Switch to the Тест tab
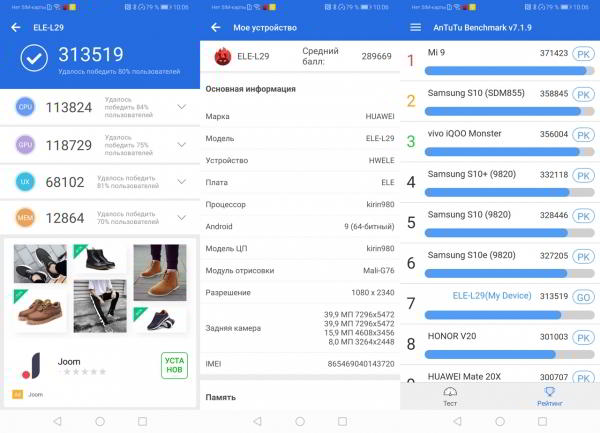This screenshot has width=600, height=433. click(450, 396)
